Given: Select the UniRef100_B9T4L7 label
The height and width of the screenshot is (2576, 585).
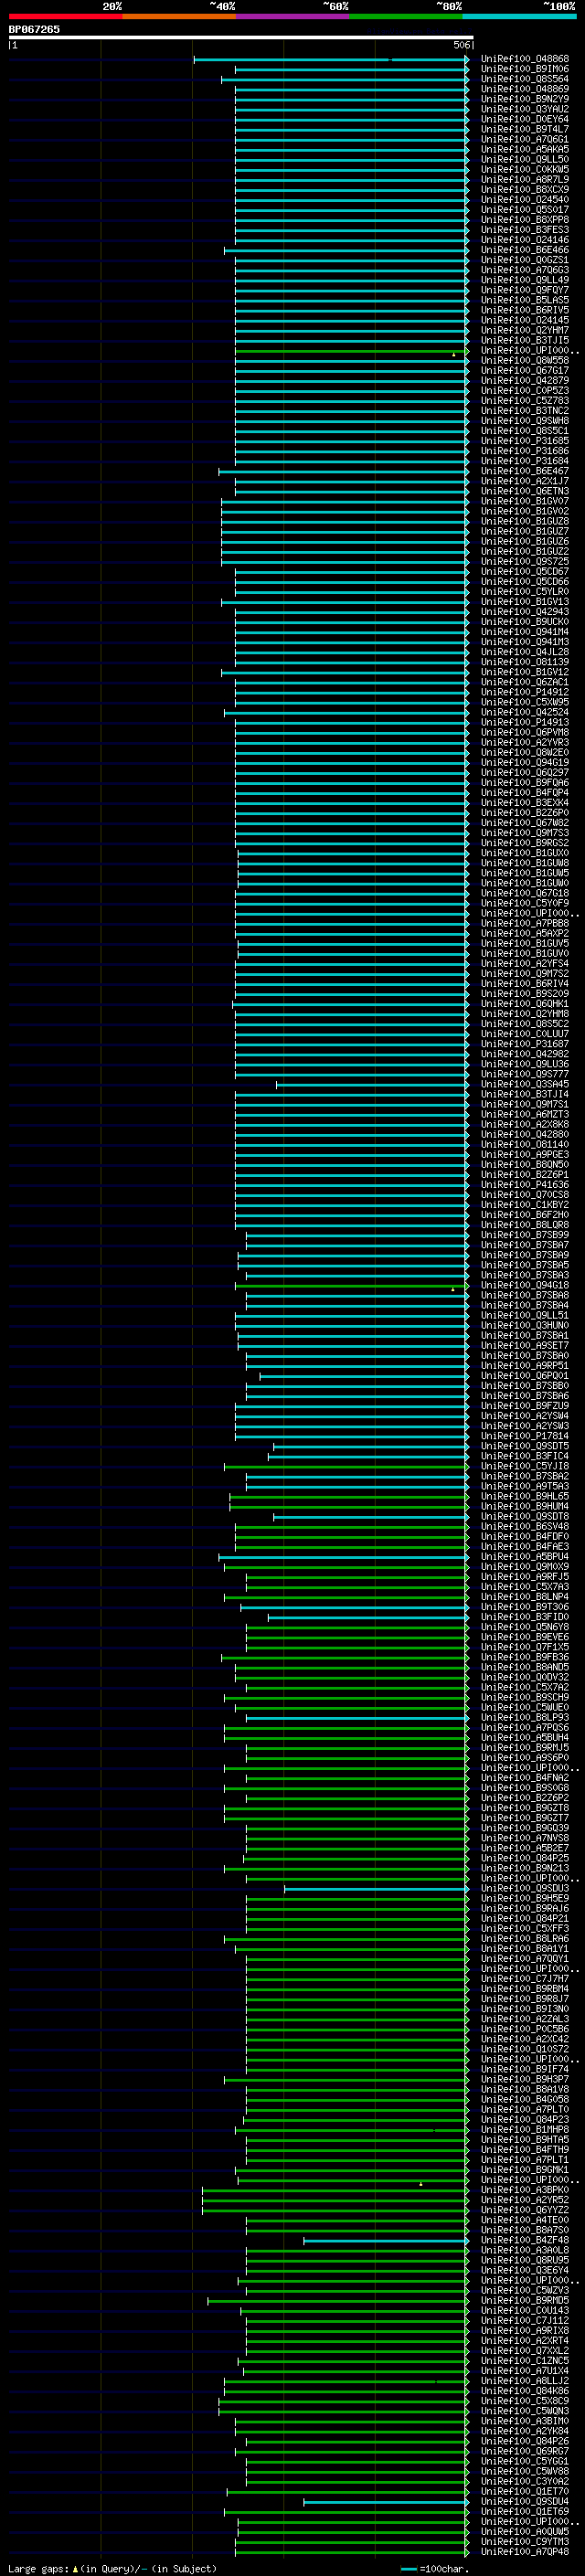Looking at the screenshot, I should click(x=525, y=129).
